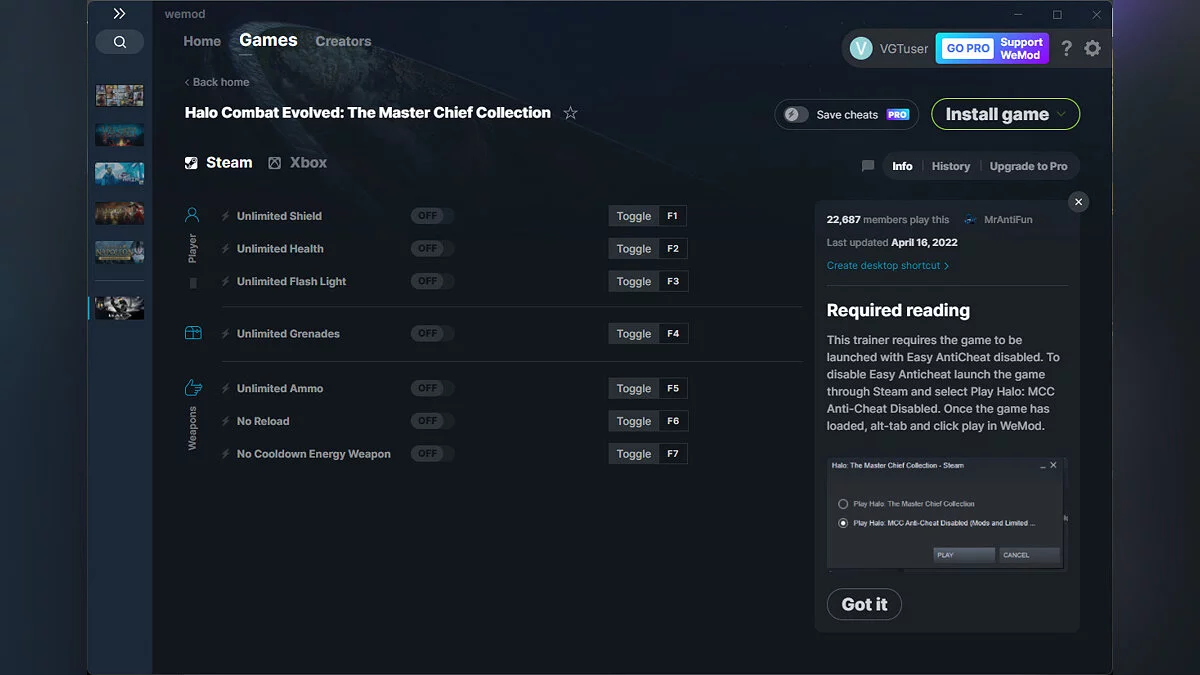Open VGTuser profile avatar
Image resolution: width=1200 pixels, height=675 pixels.
[861, 48]
